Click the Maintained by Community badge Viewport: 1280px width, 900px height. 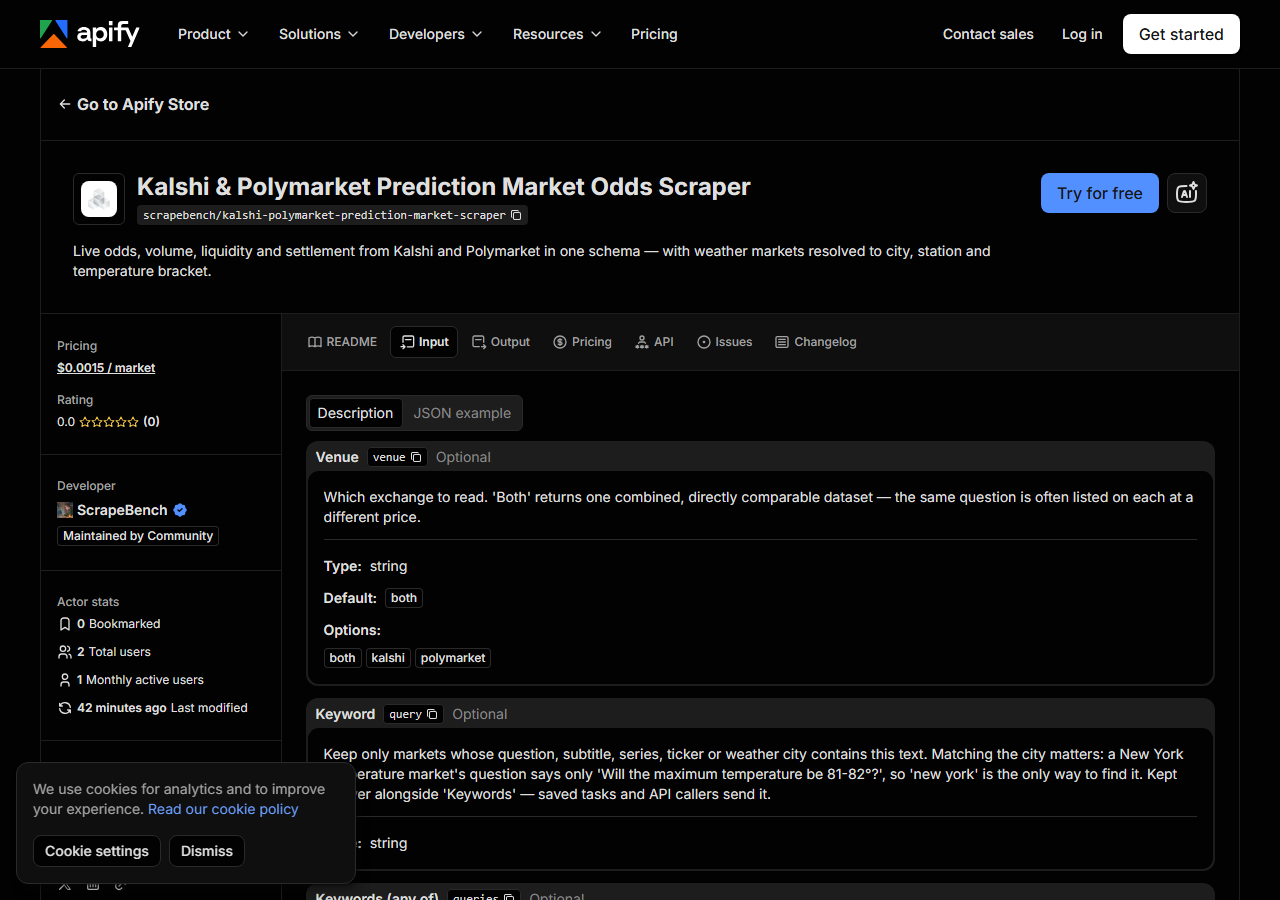click(138, 536)
